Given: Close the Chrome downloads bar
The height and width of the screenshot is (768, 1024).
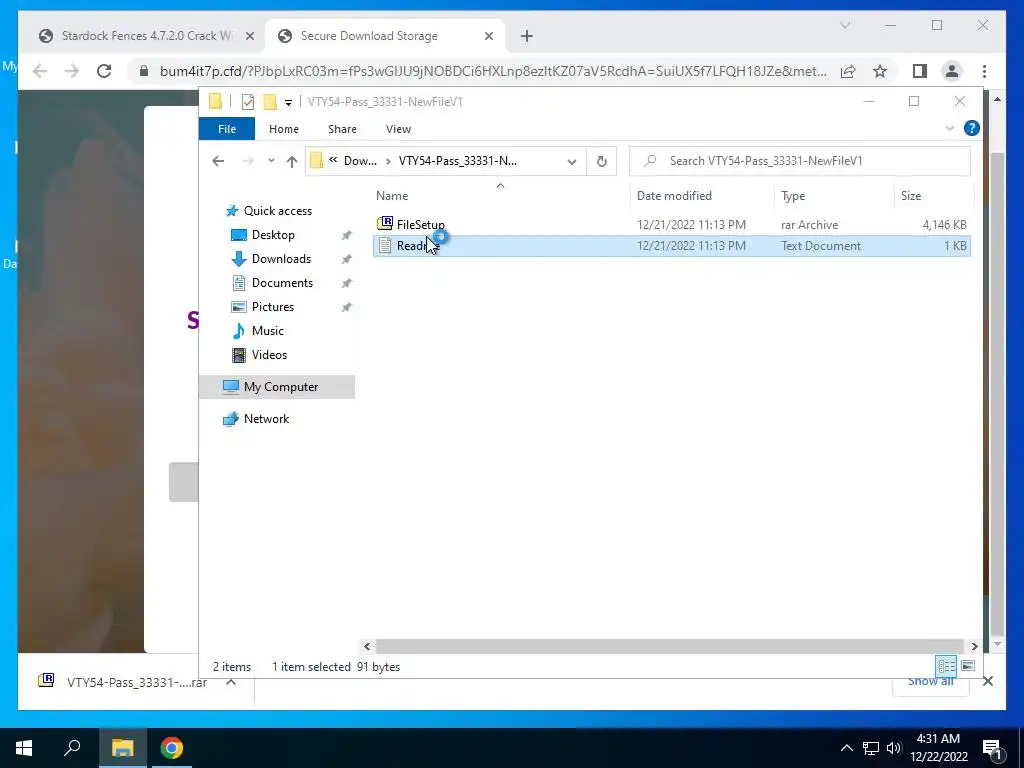Looking at the screenshot, I should 987,682.
